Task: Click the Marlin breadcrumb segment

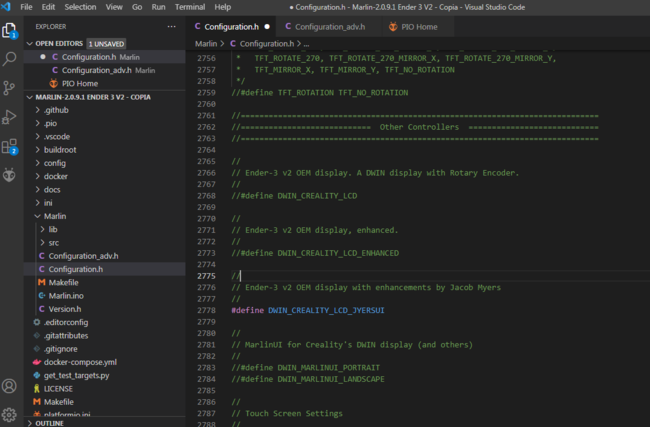Action: point(206,44)
